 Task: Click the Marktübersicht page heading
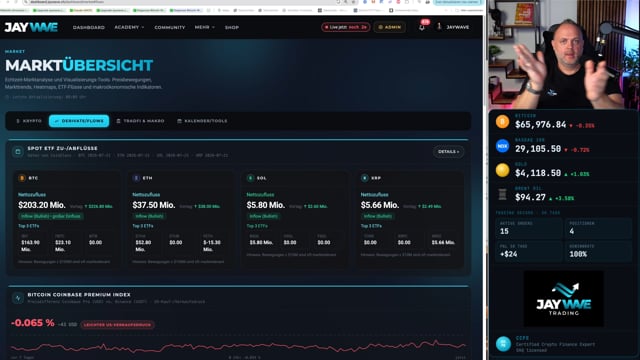pos(79,65)
